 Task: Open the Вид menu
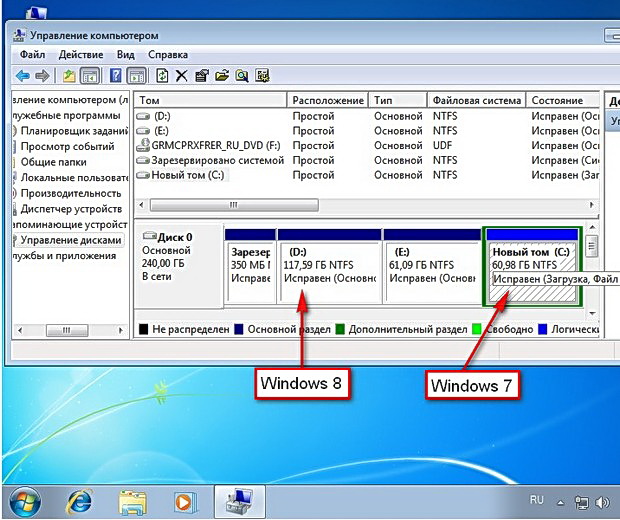coord(125,54)
